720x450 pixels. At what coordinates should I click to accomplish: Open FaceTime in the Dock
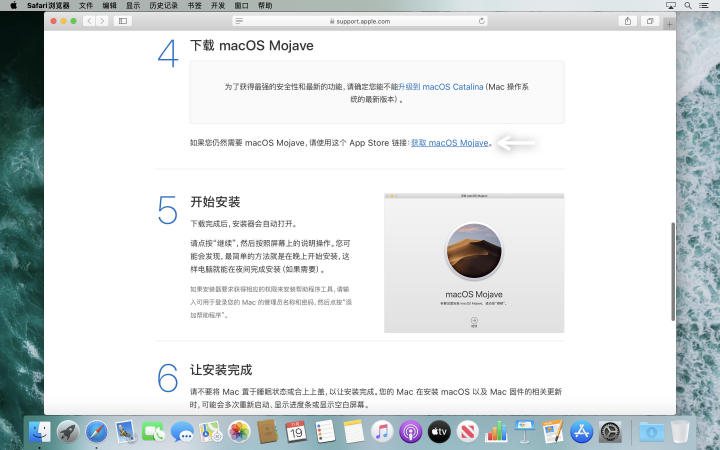pyautogui.click(x=153, y=432)
